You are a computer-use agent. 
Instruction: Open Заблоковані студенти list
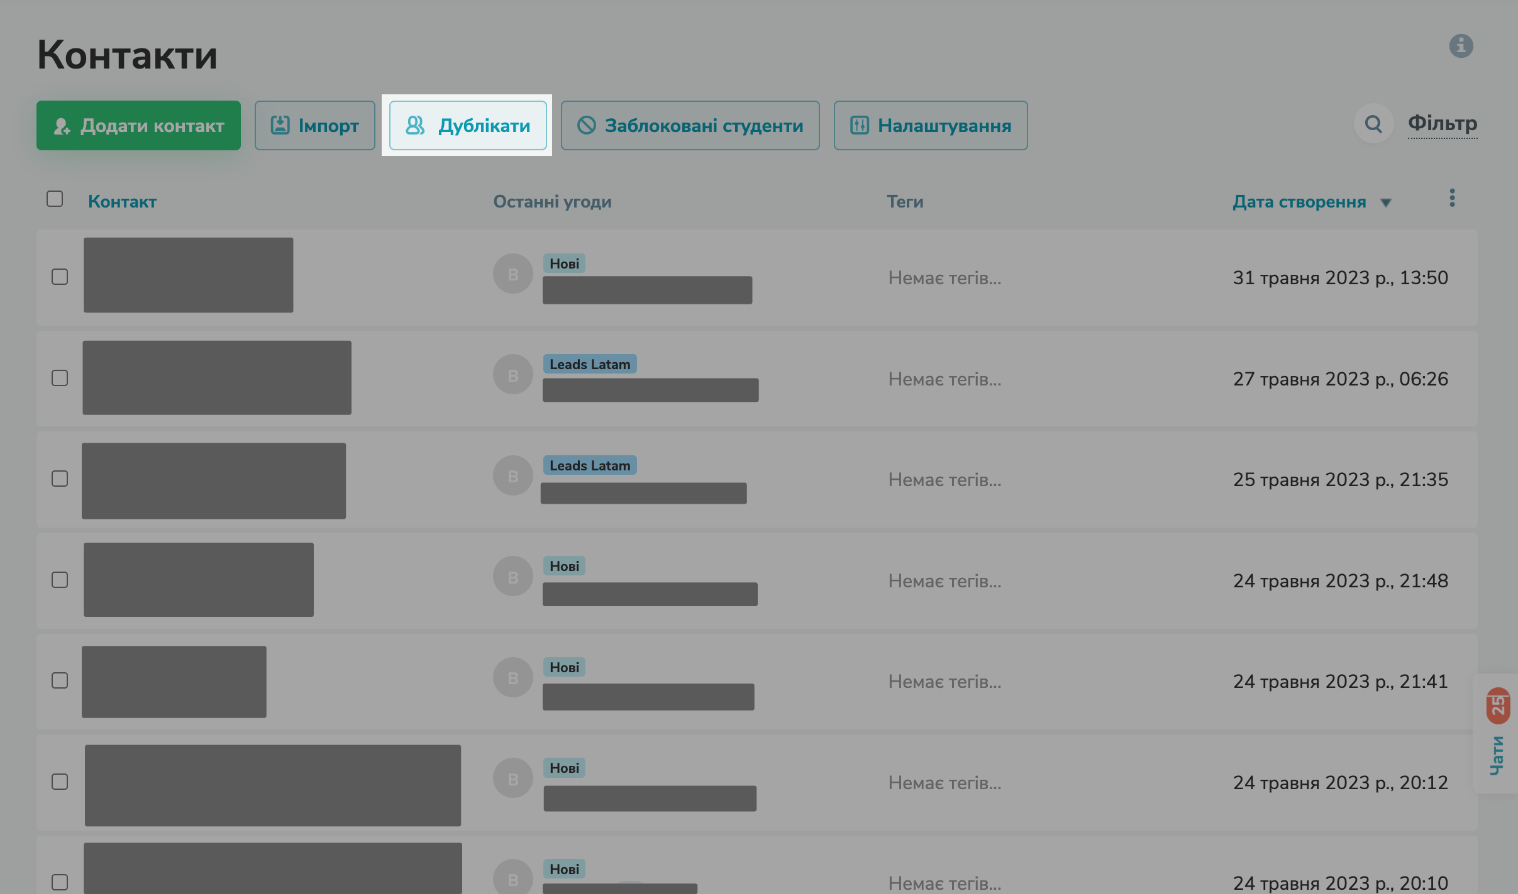coord(690,126)
